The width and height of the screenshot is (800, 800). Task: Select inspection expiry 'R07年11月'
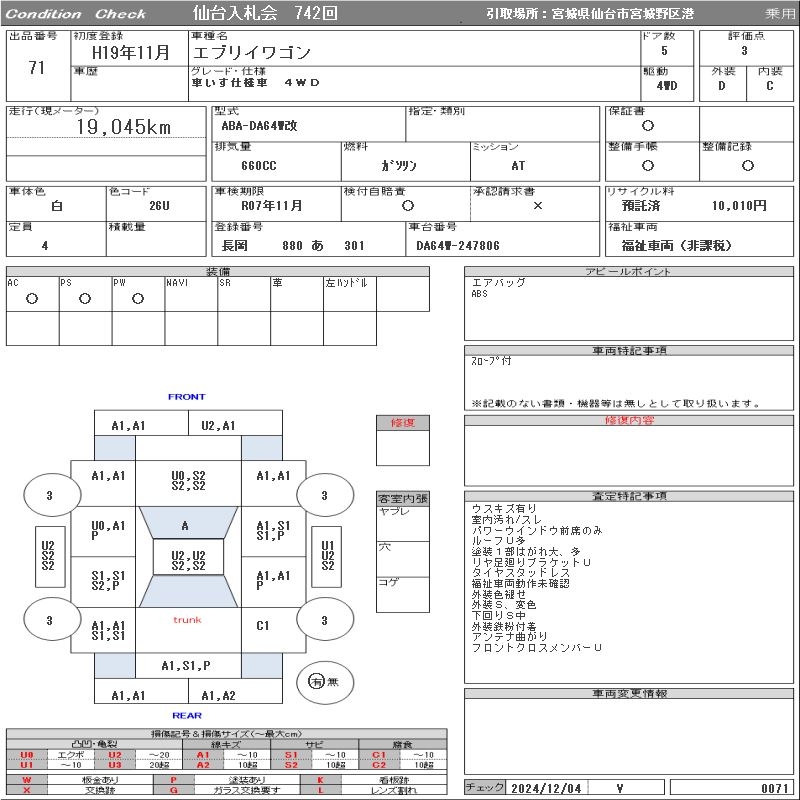271,206
